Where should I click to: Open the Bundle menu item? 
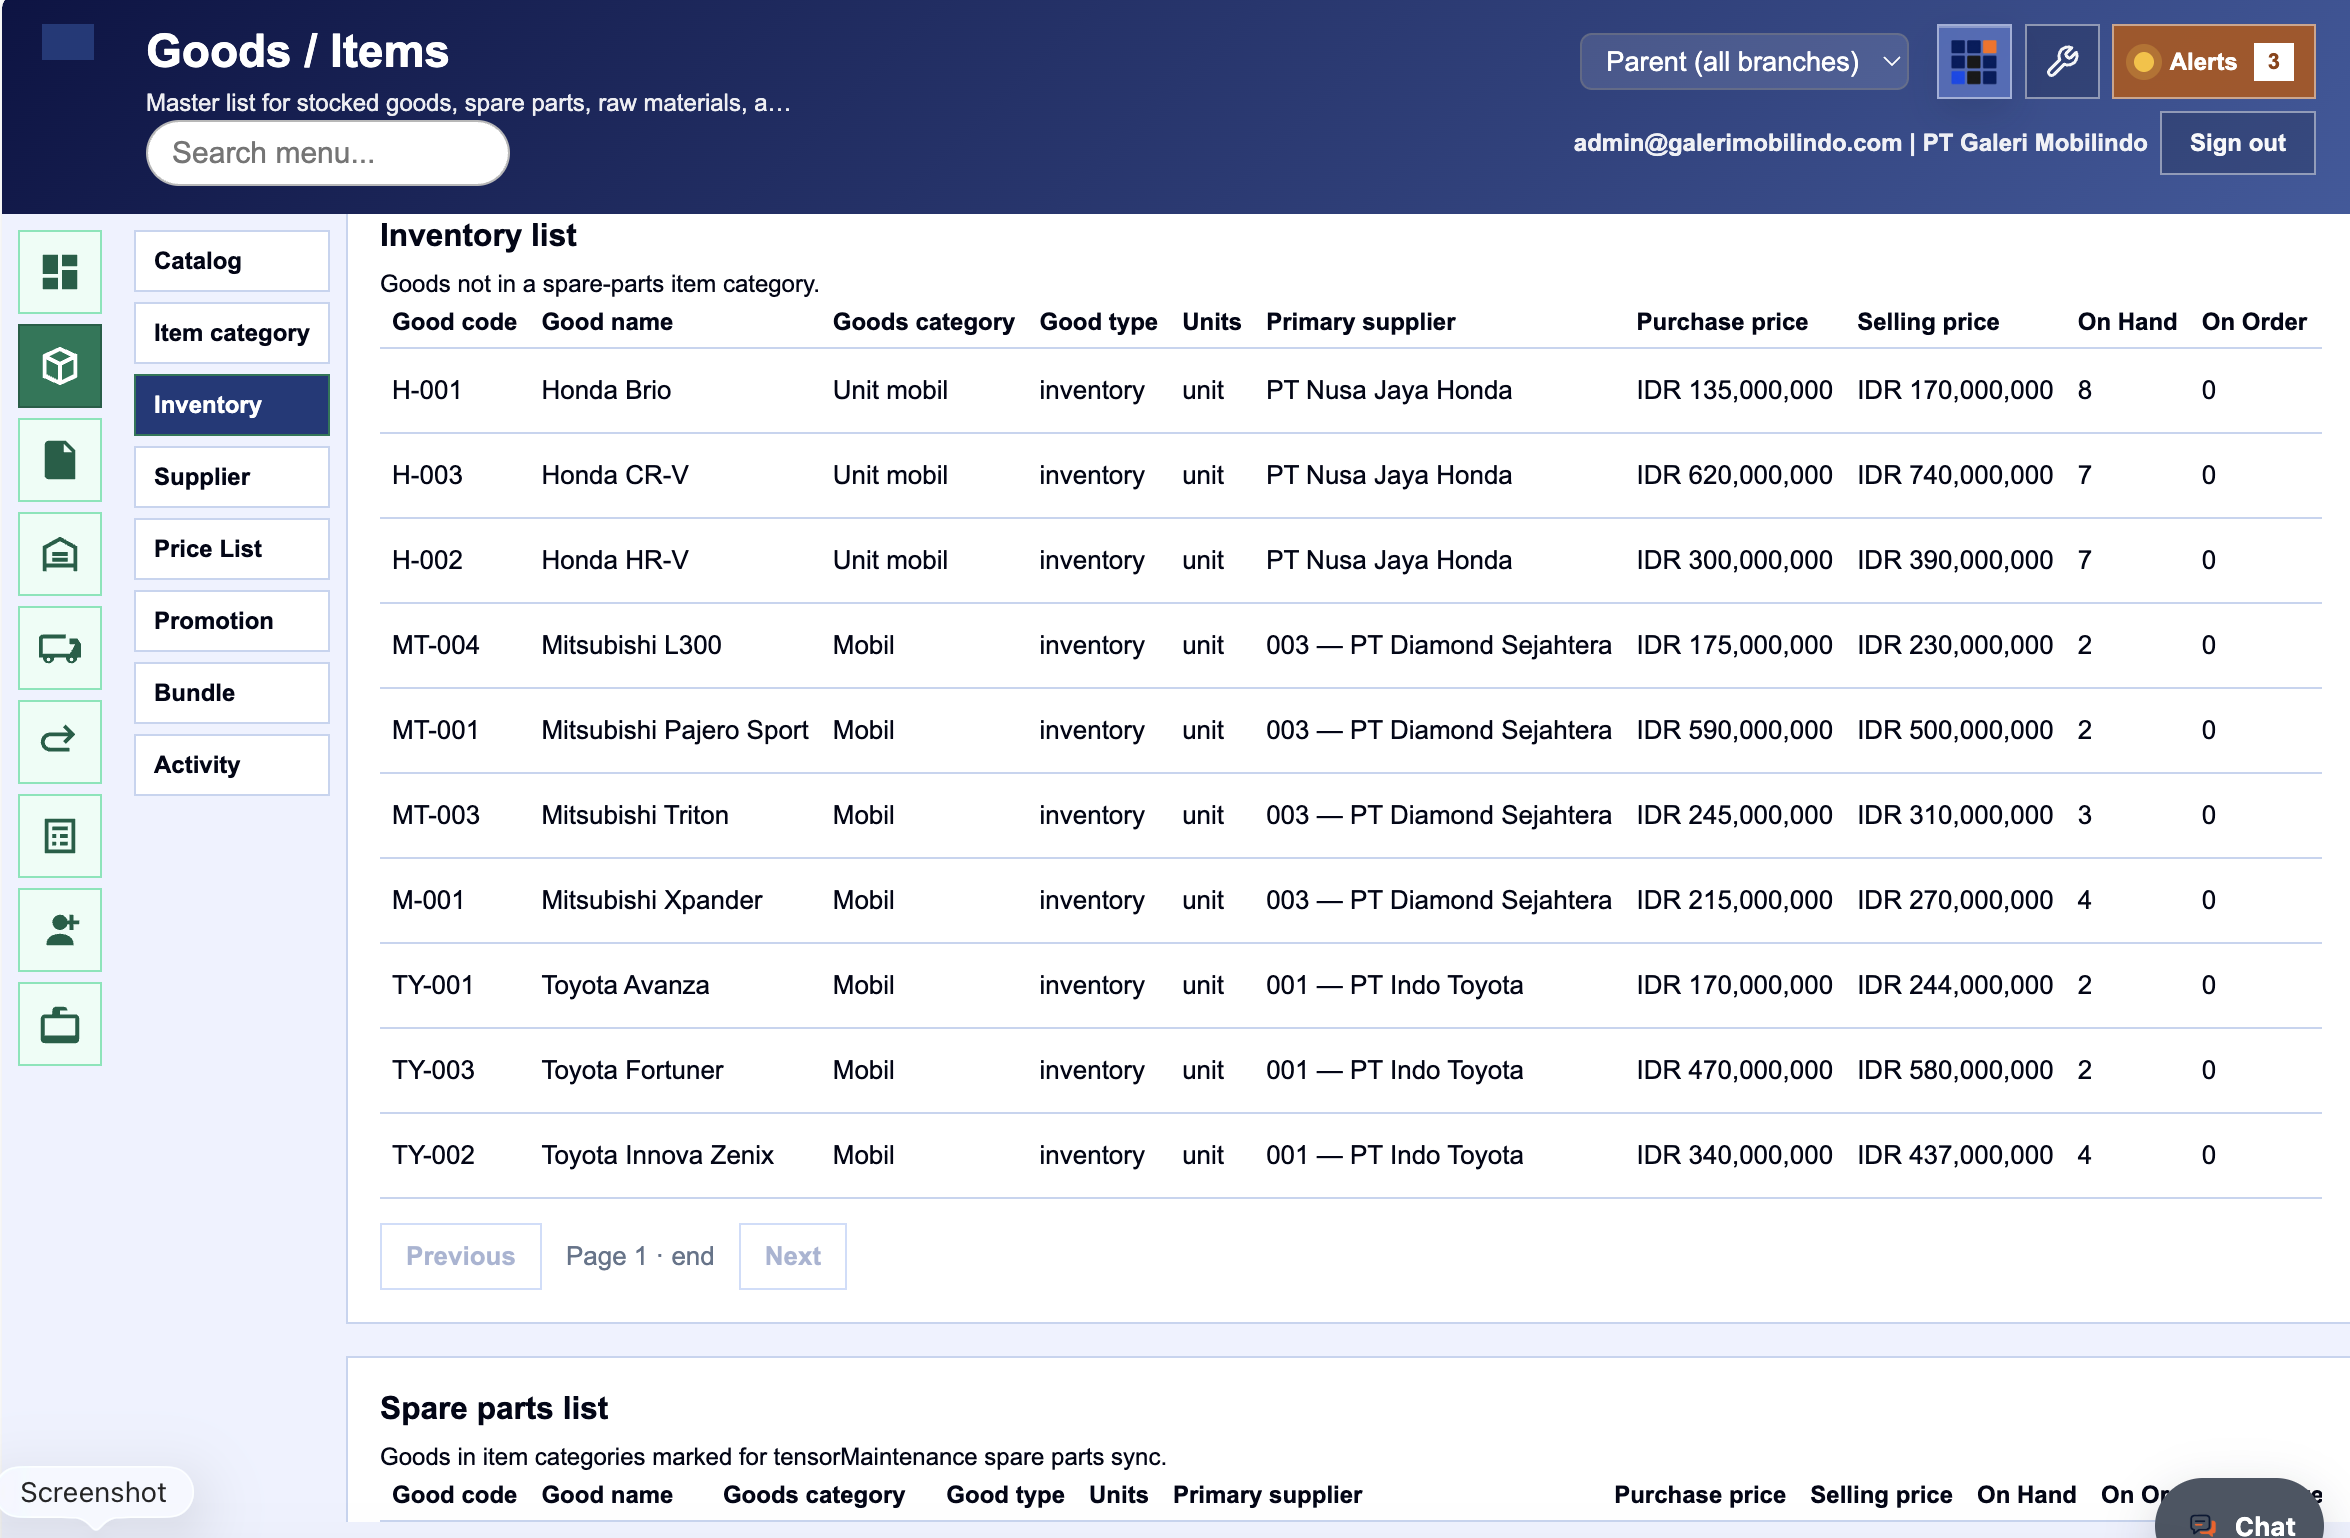[x=231, y=693]
